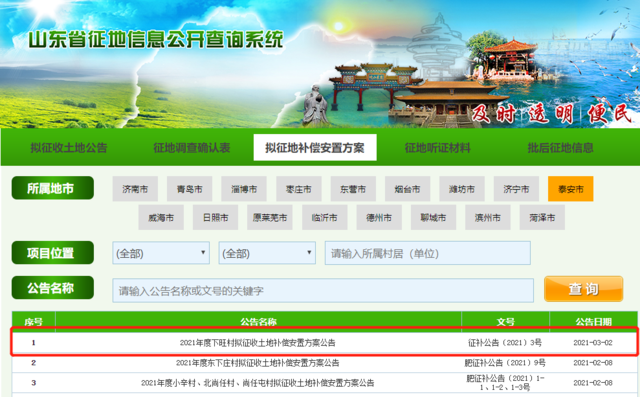Select 原莱芜市 city button
This screenshot has width=640, height=397.
click(x=270, y=217)
